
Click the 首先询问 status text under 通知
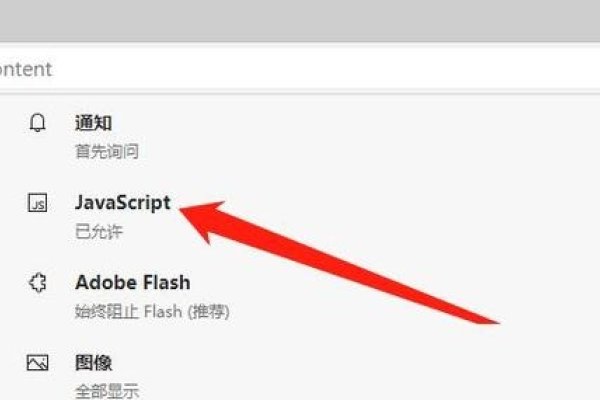click(x=107, y=151)
